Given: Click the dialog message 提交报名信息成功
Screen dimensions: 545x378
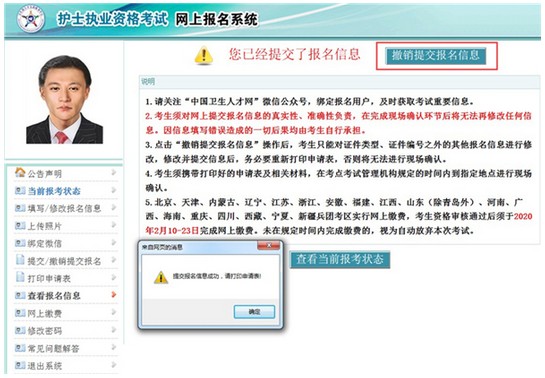Looking at the screenshot, I should pos(217,277).
